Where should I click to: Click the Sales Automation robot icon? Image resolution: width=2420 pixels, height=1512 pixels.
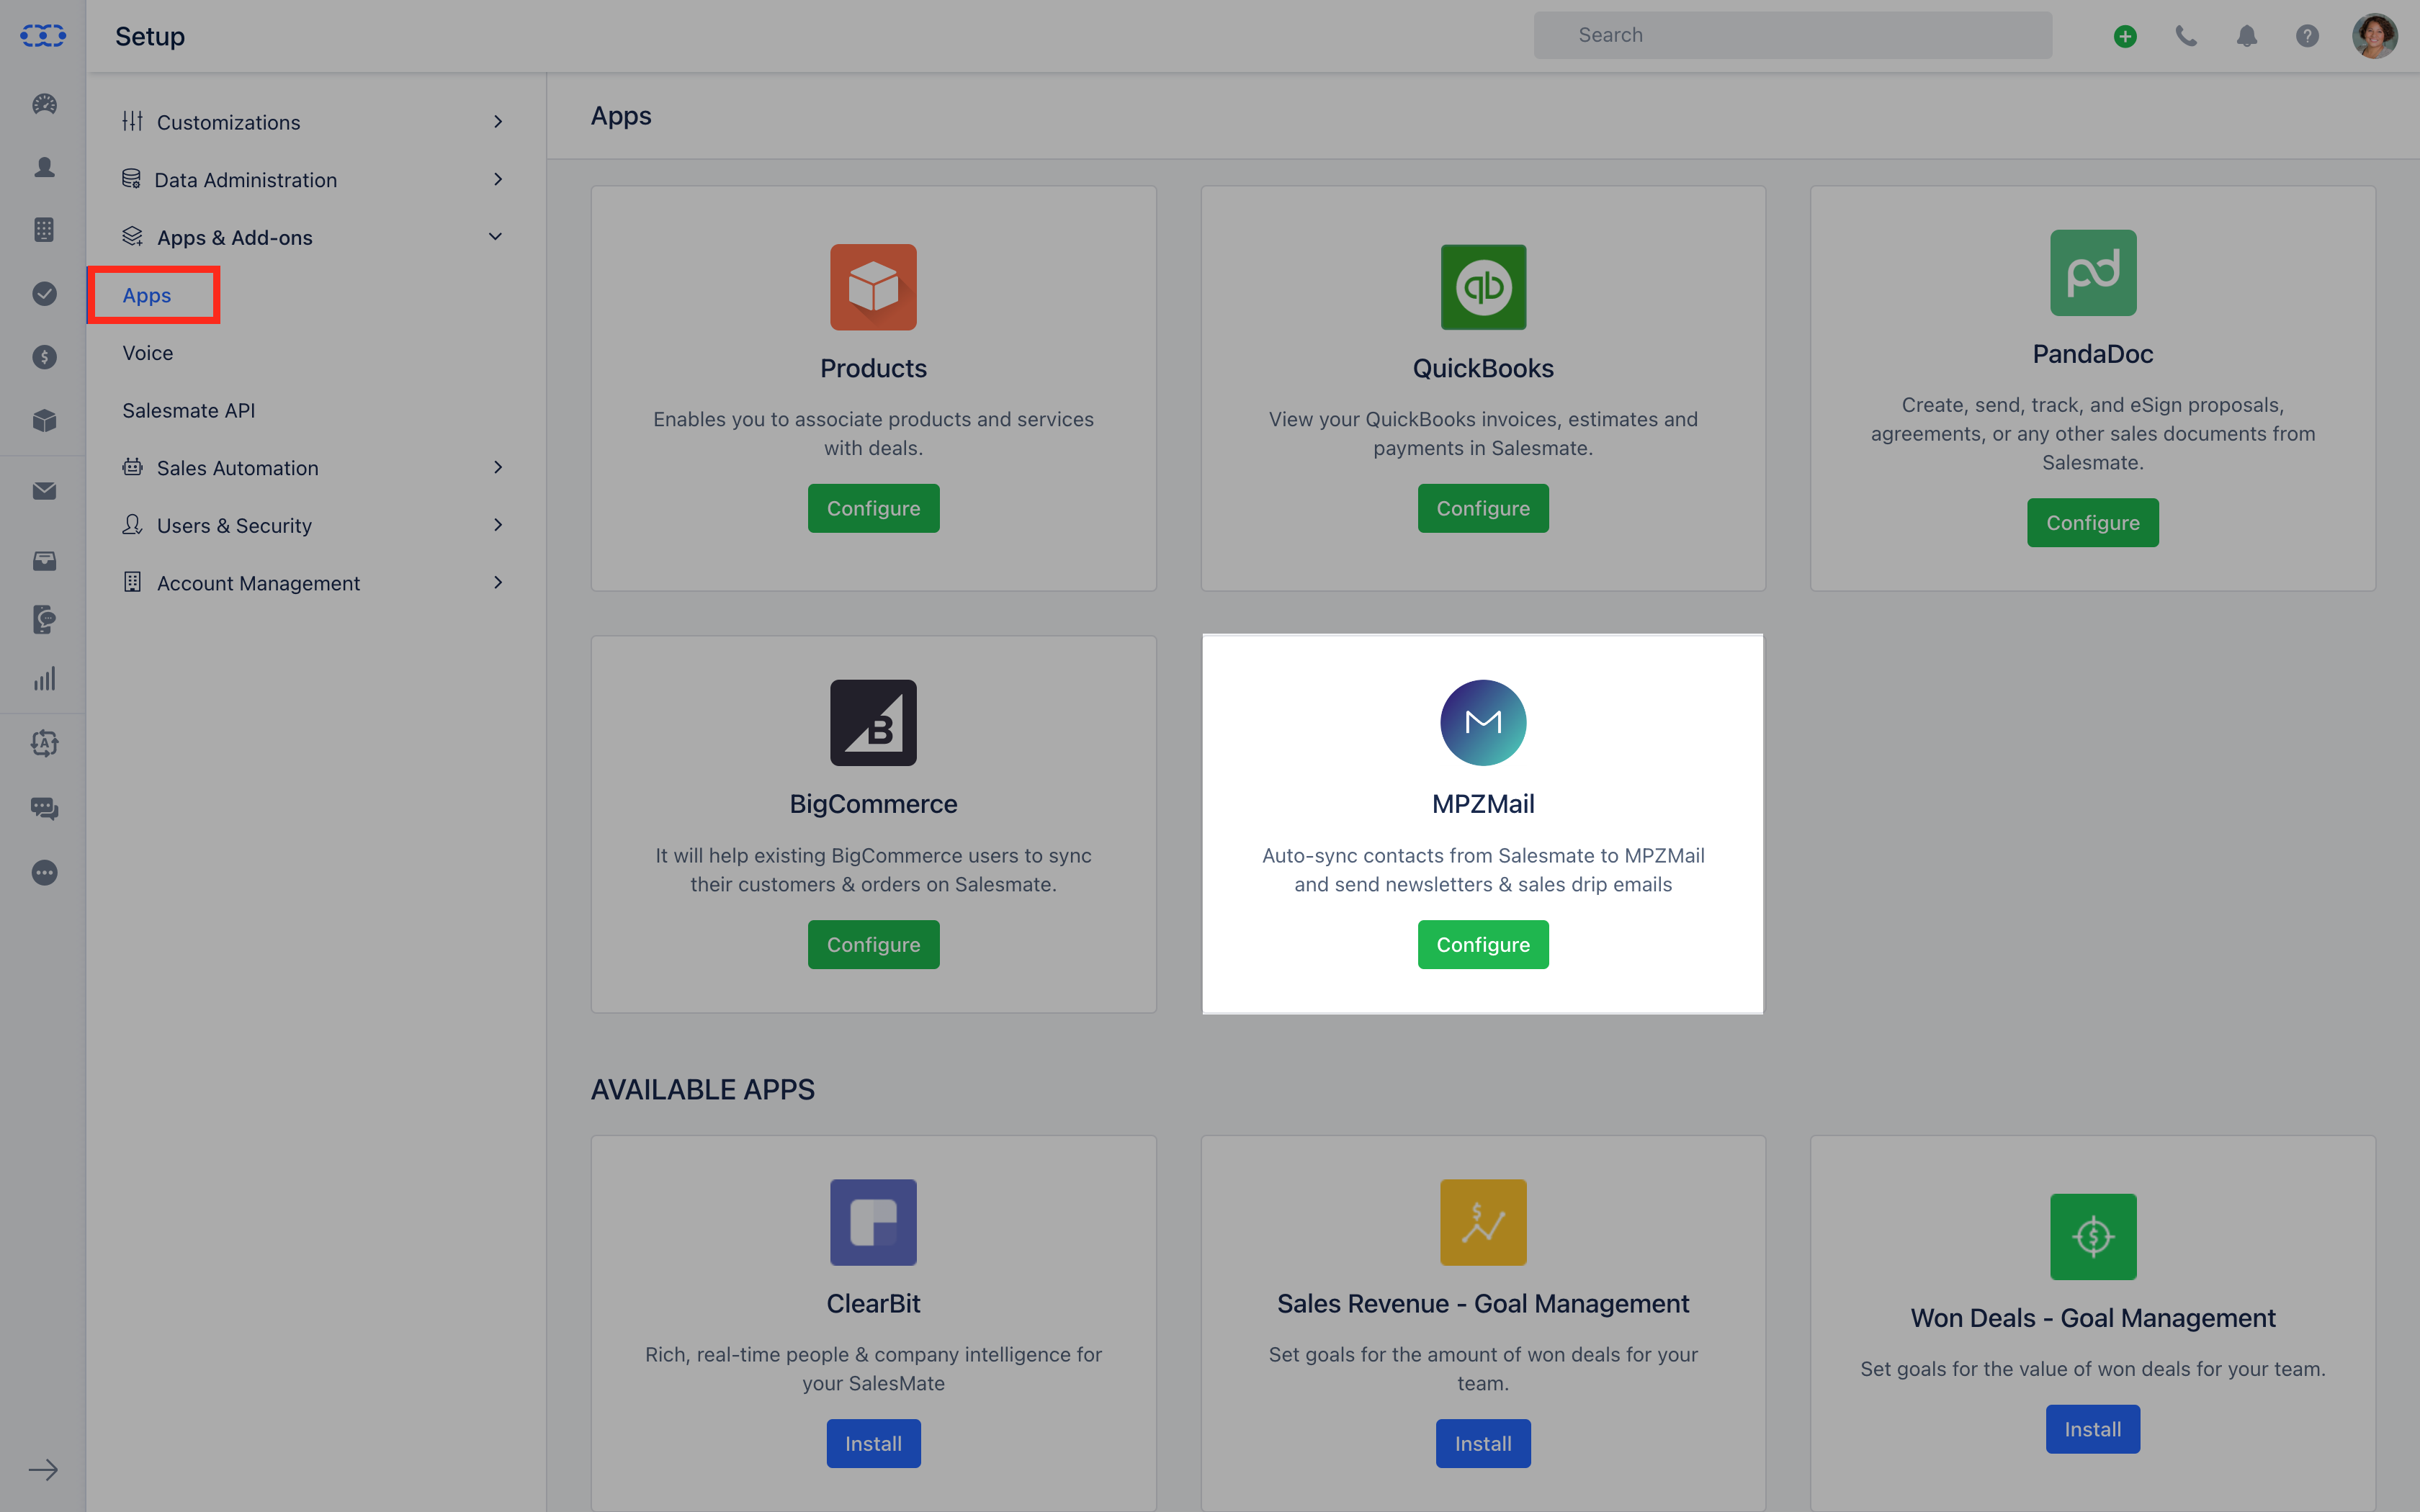[x=132, y=467]
